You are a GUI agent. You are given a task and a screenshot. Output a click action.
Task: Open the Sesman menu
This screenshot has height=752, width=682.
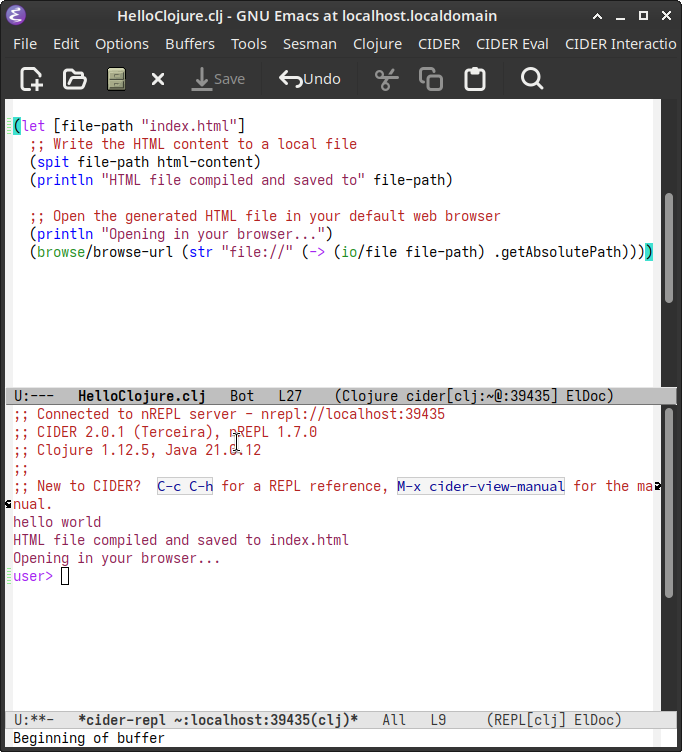pos(310,44)
